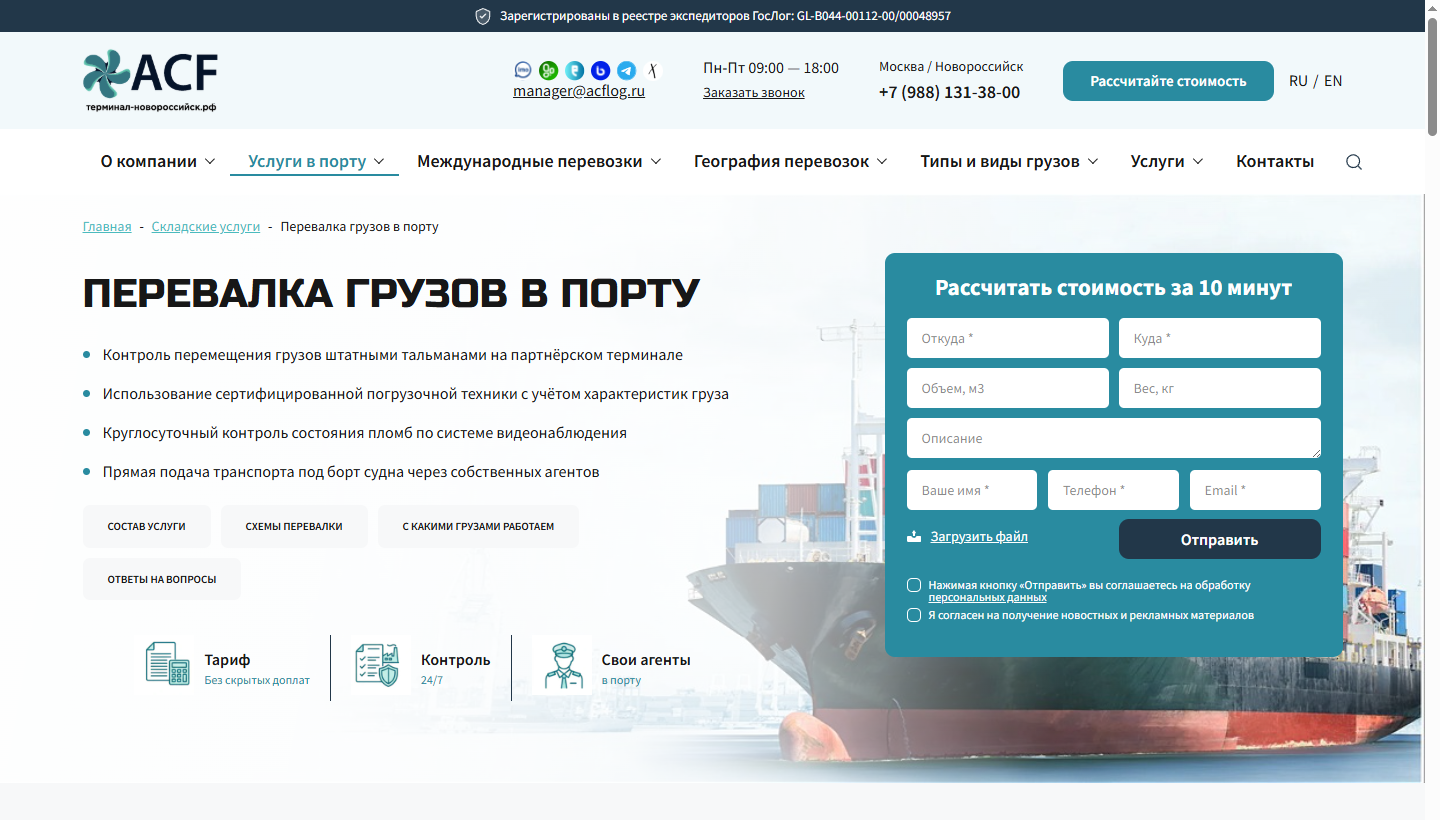
Task: Focus the Телефон input field
Action: [x=1113, y=490]
